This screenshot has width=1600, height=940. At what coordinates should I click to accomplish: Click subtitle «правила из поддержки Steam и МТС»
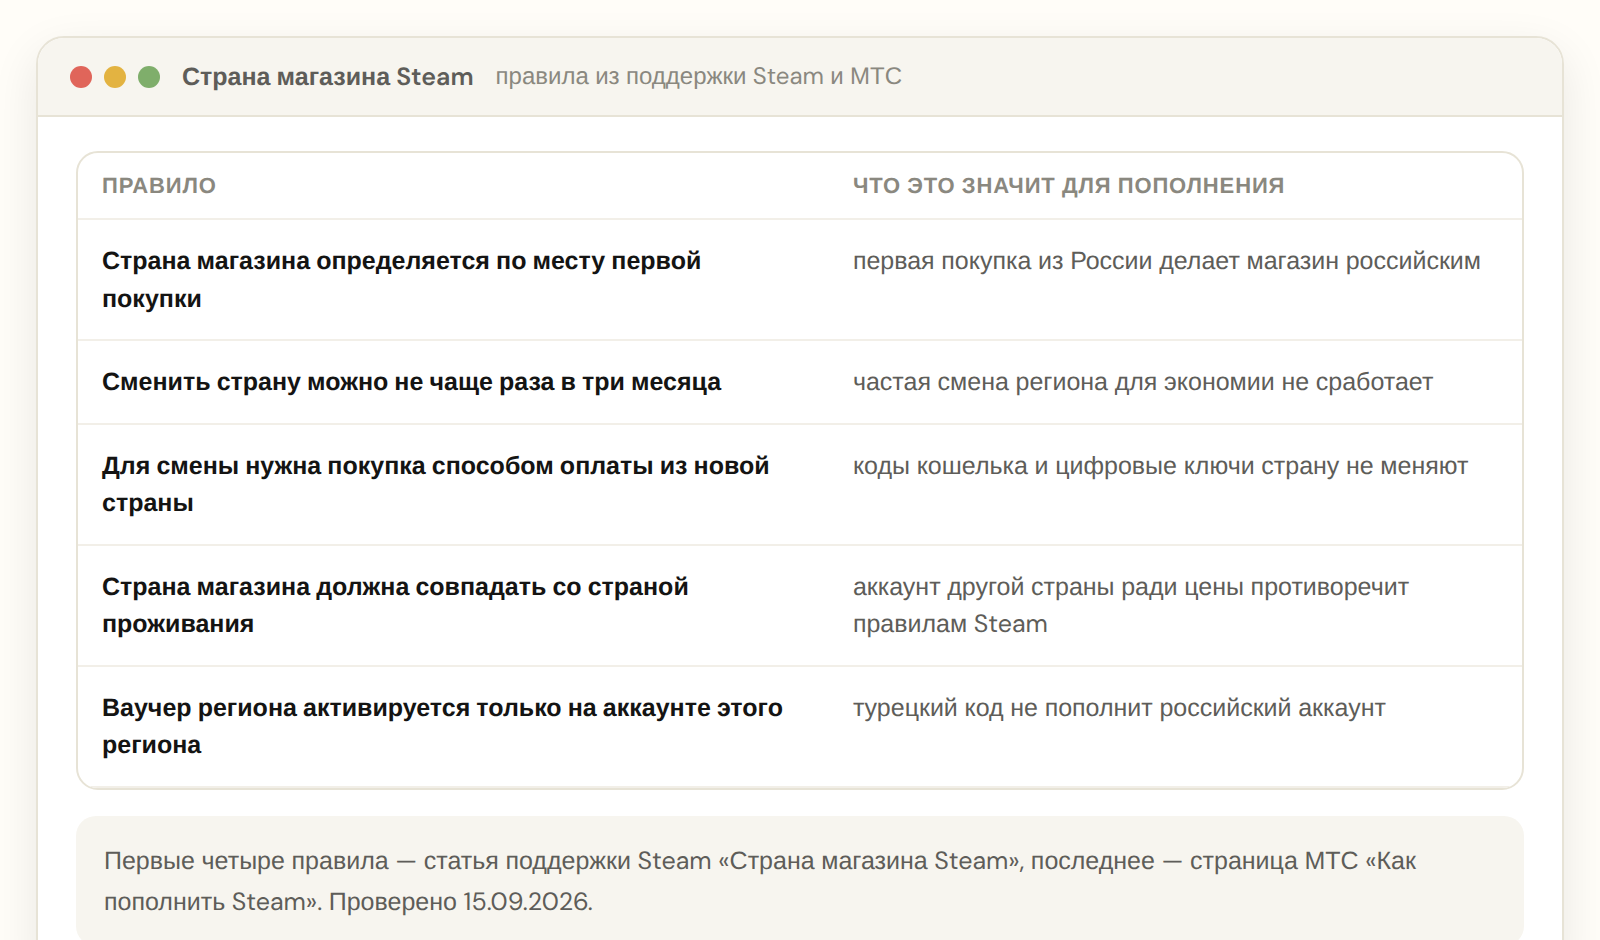[698, 77]
